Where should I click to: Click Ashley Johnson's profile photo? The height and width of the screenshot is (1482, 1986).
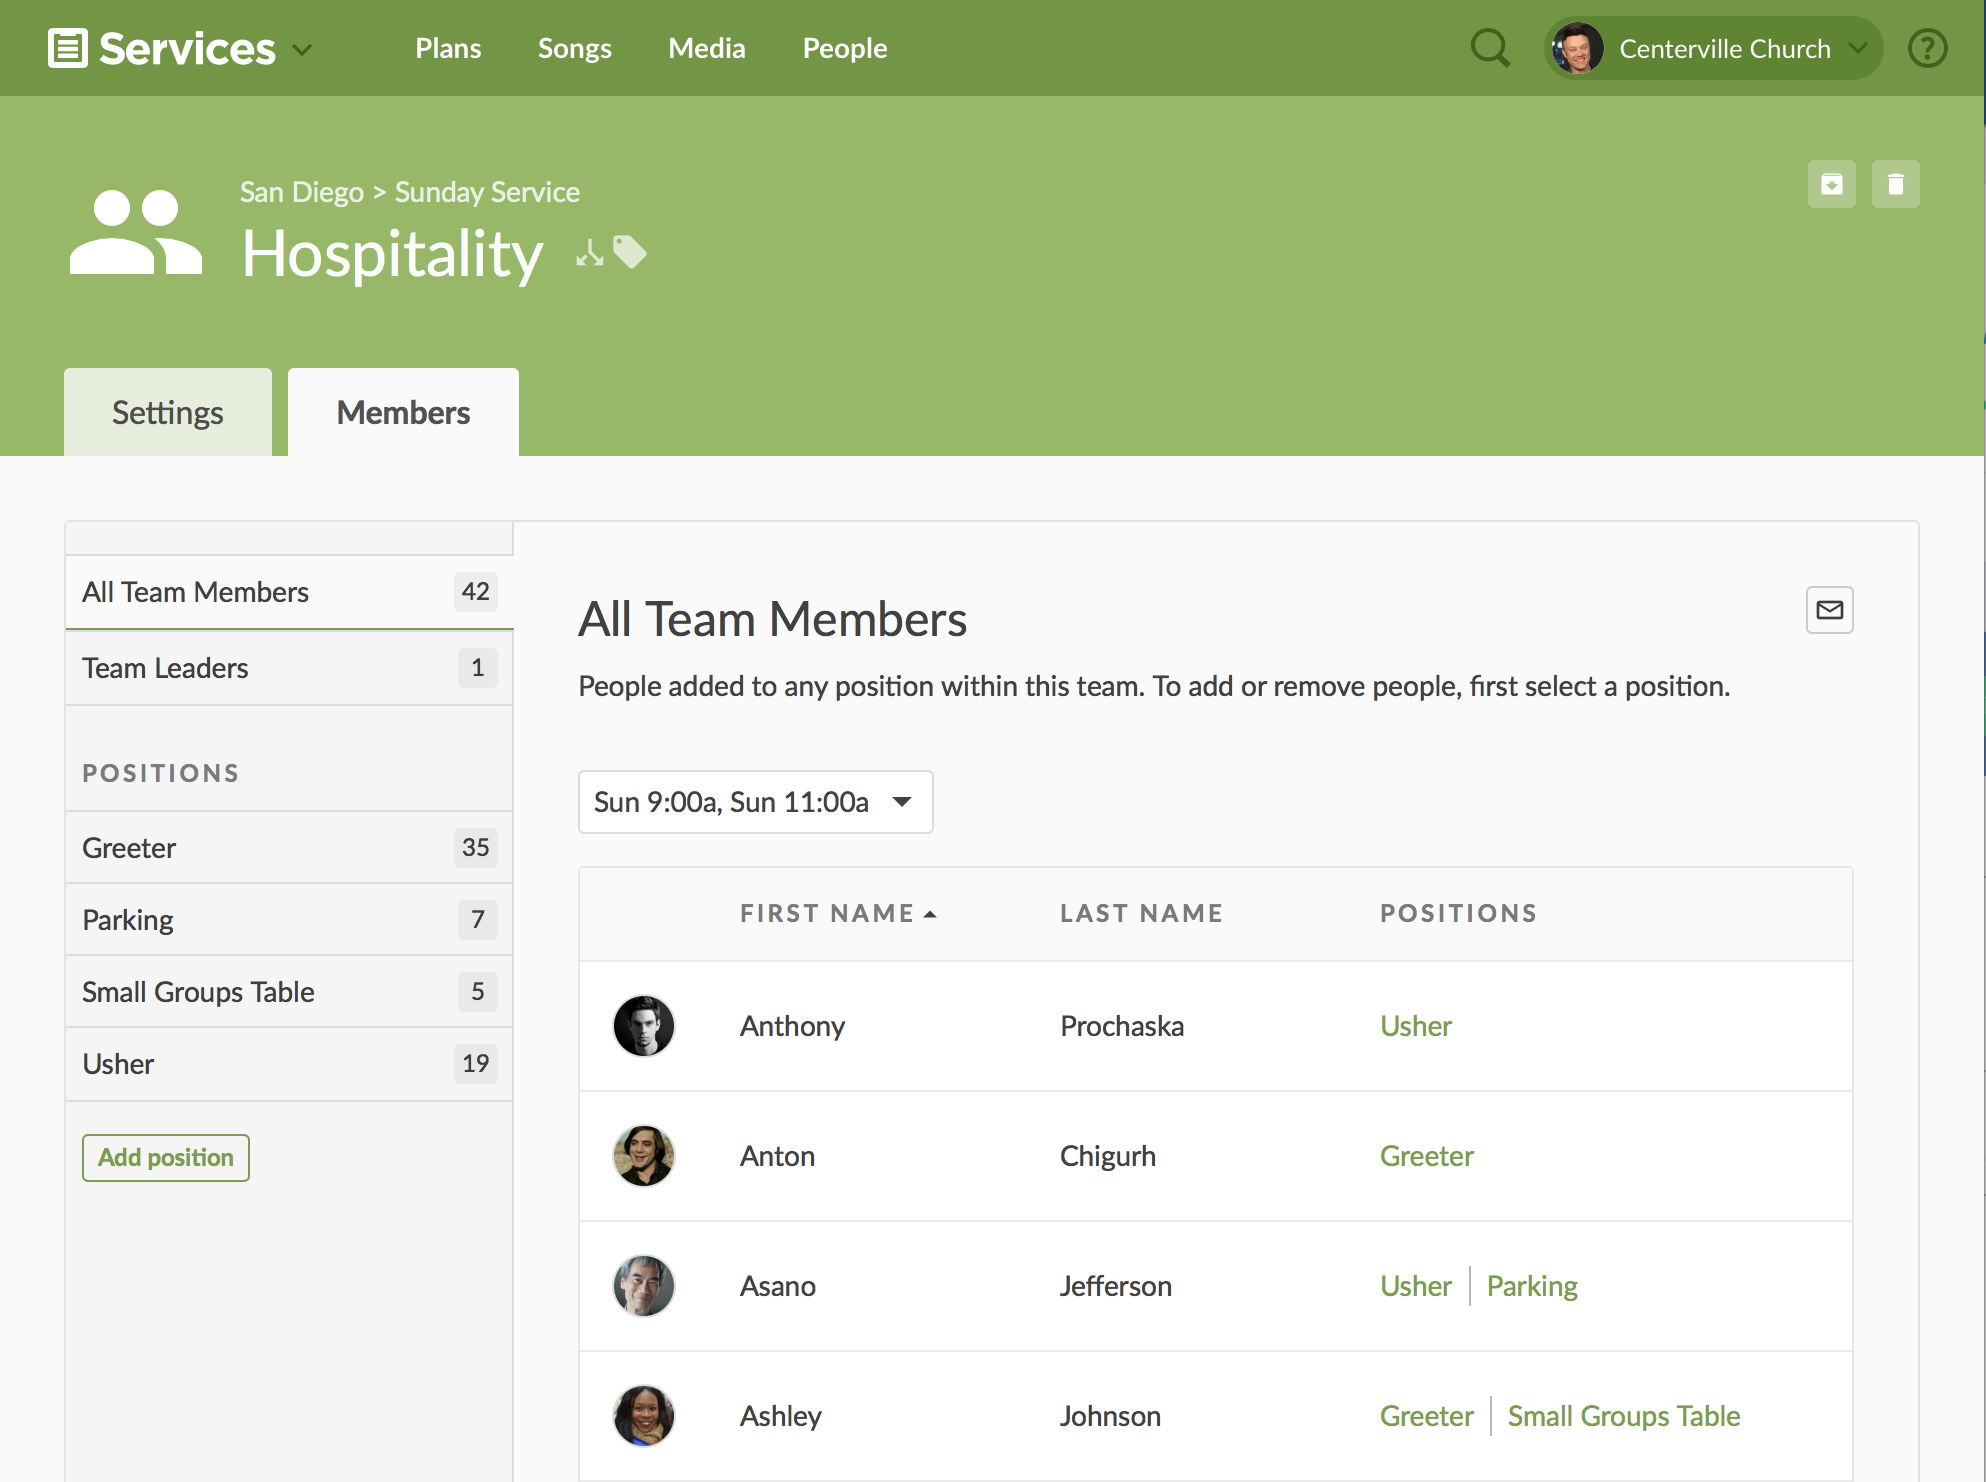coord(643,1416)
